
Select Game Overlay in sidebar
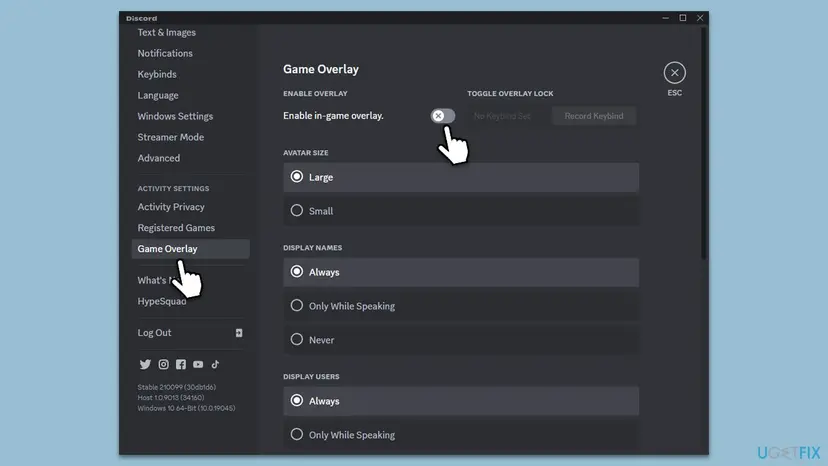(x=190, y=249)
